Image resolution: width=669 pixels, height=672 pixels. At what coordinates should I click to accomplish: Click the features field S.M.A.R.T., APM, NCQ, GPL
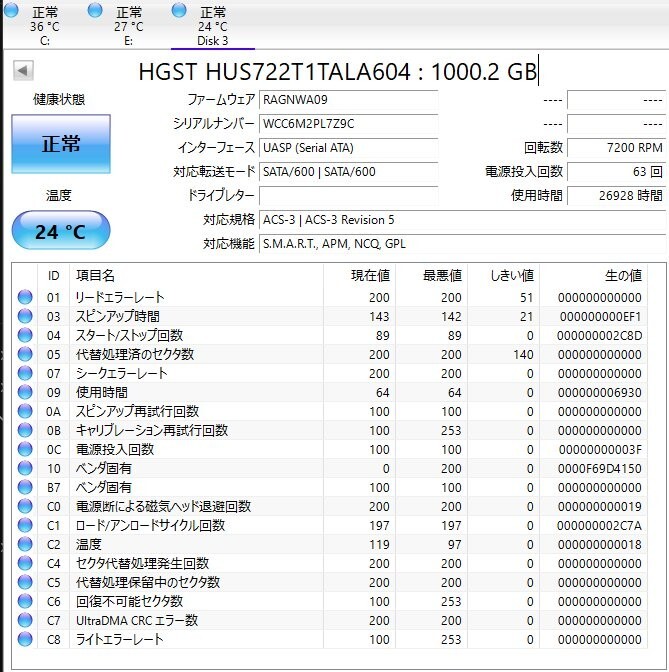[462, 244]
